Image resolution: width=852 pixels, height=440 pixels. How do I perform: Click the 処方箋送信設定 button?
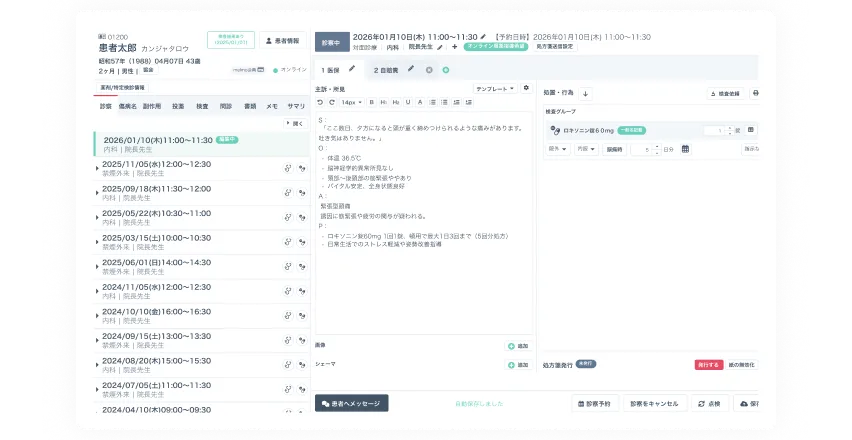point(555,47)
